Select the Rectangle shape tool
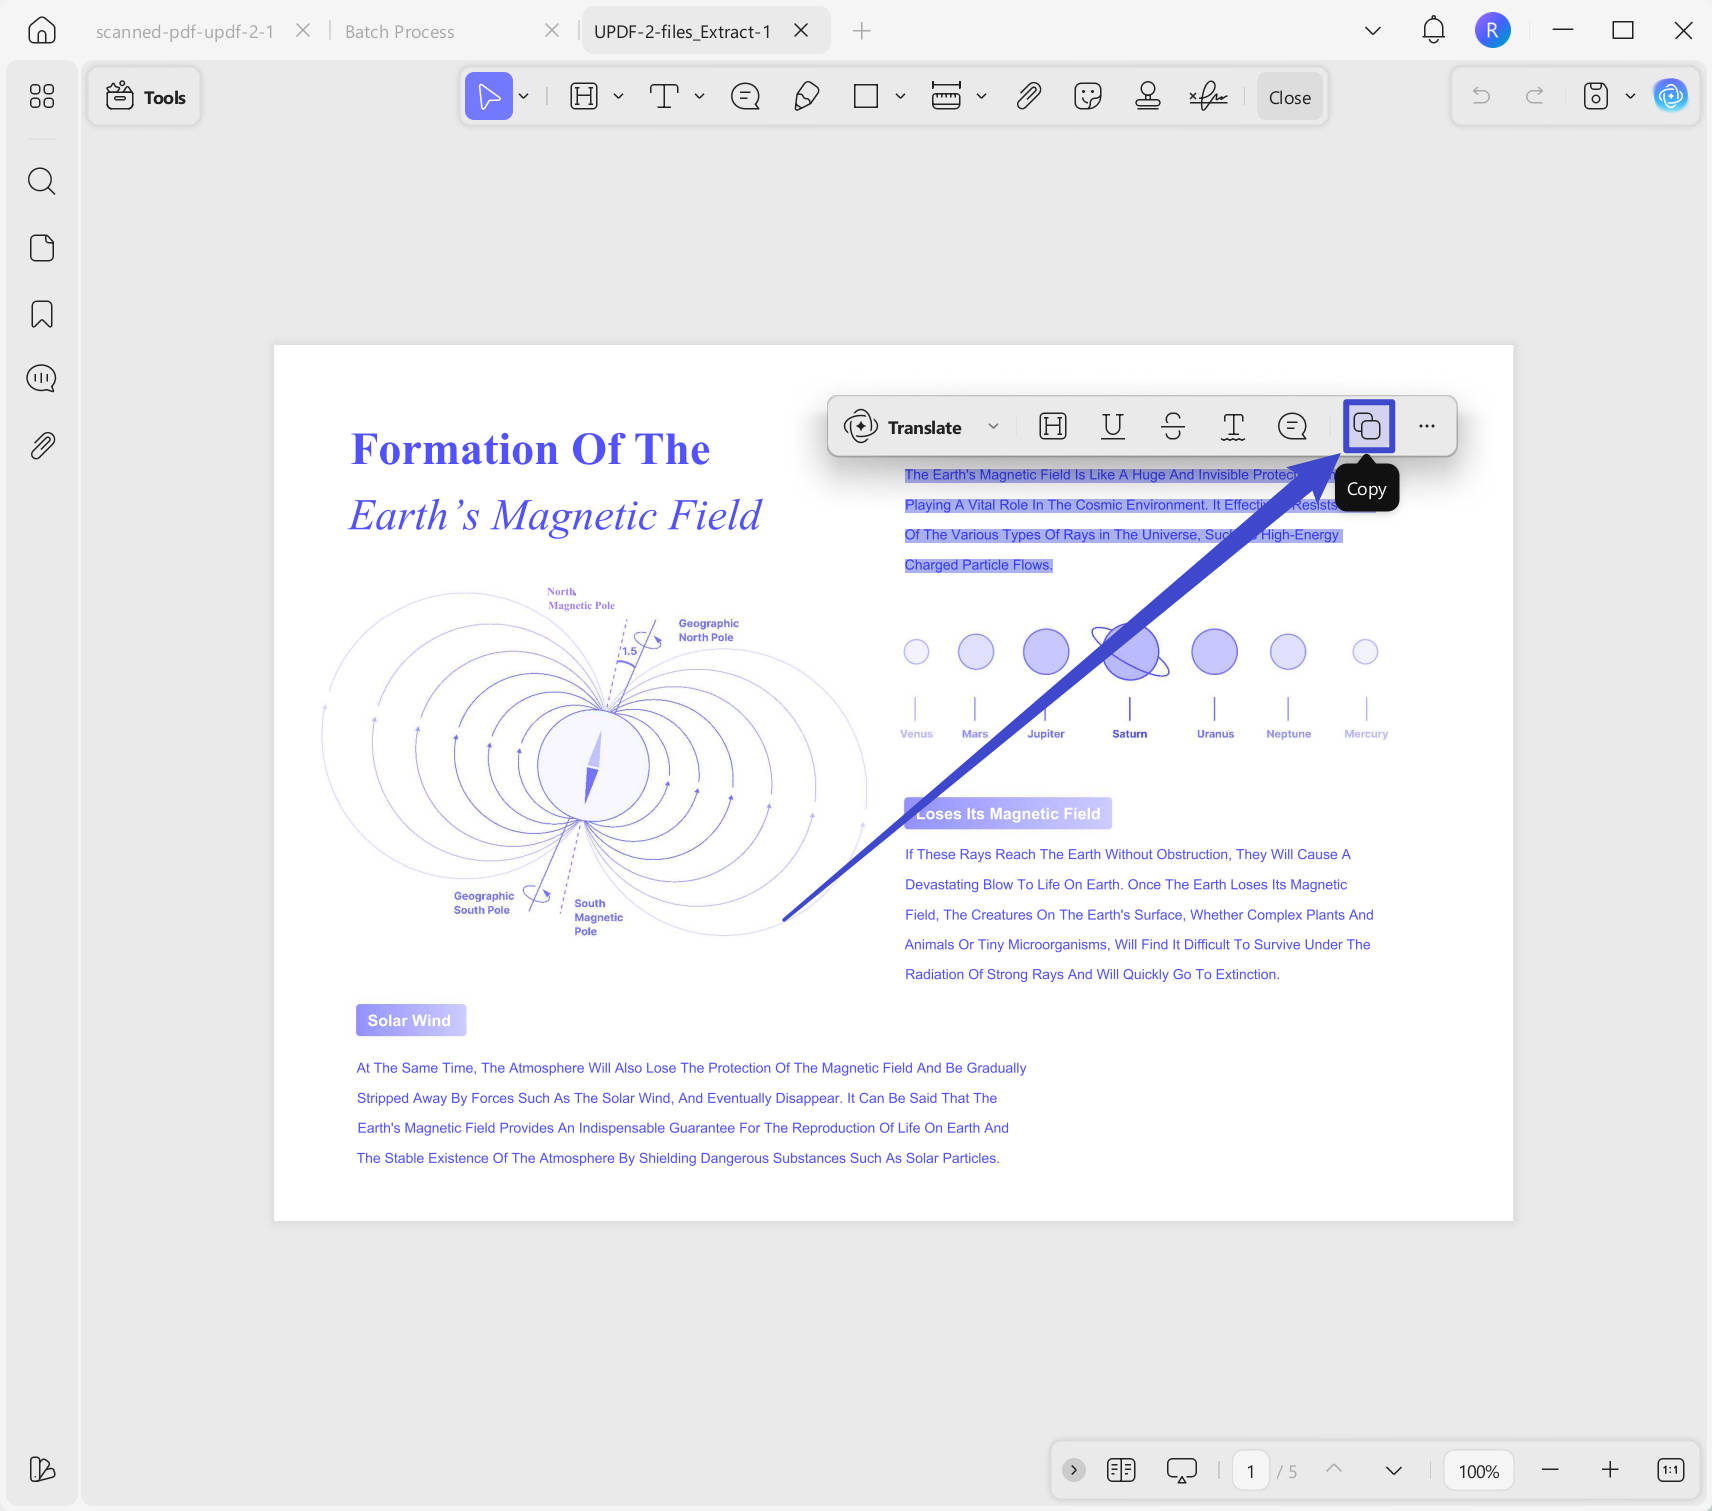Screen dimensions: 1712x1511 [866, 97]
